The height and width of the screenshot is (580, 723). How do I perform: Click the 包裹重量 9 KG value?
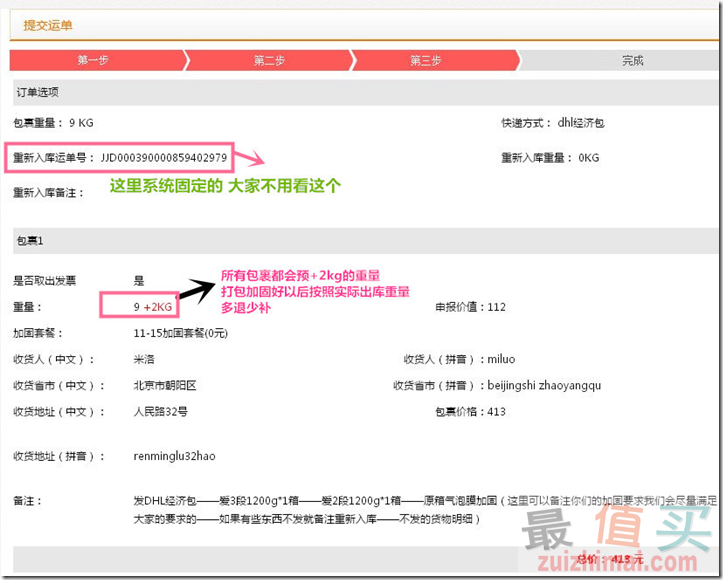pos(81,123)
